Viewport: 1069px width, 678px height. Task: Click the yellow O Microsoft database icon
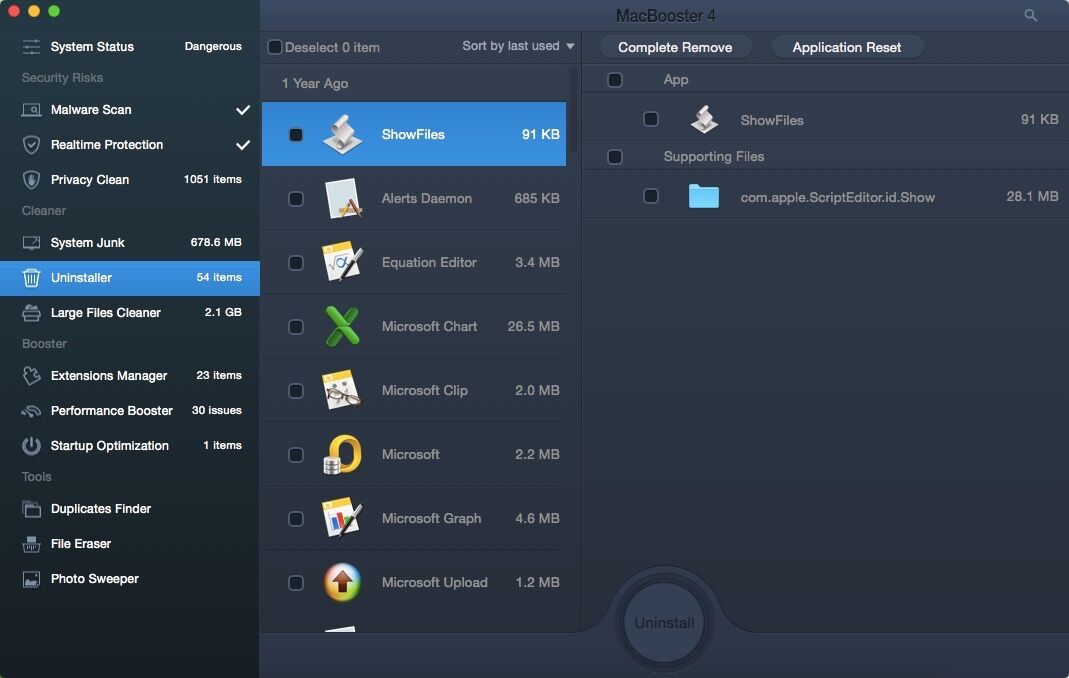[x=342, y=455]
